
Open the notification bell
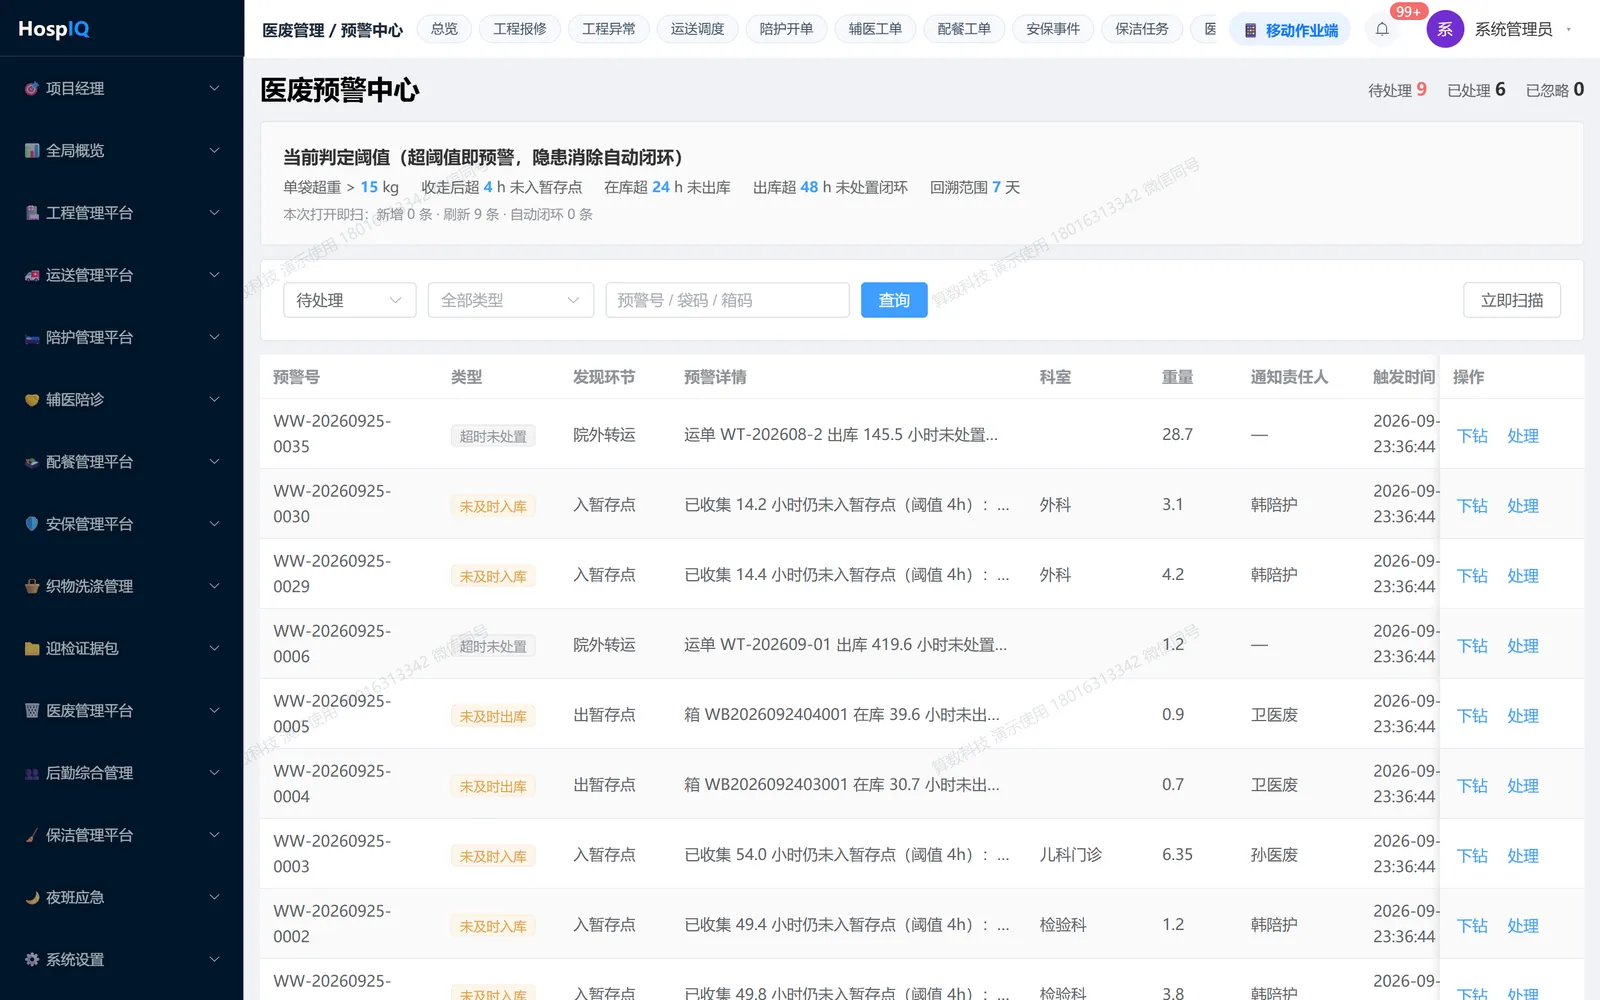coord(1382,29)
